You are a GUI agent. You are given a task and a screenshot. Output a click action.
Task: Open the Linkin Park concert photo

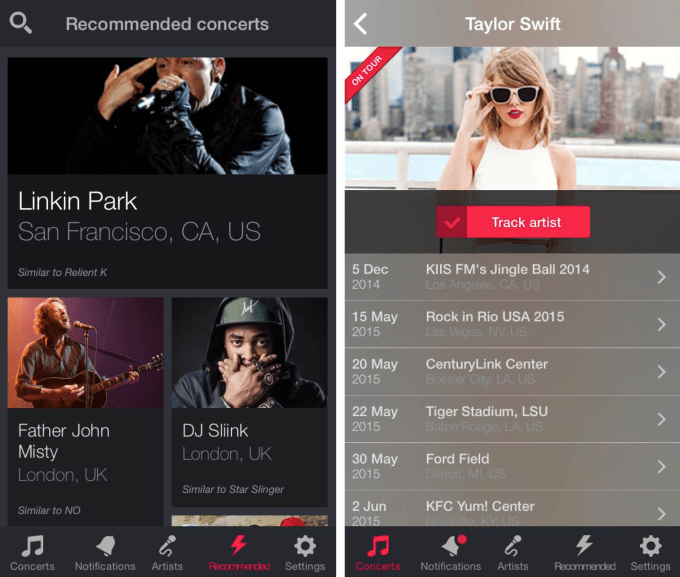(x=167, y=116)
